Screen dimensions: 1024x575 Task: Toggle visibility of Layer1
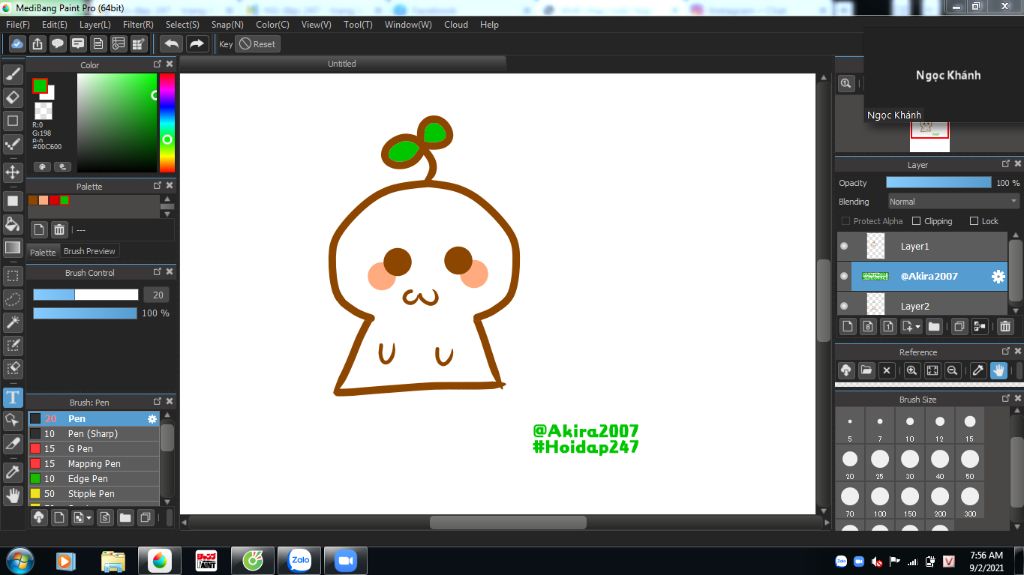coord(844,246)
